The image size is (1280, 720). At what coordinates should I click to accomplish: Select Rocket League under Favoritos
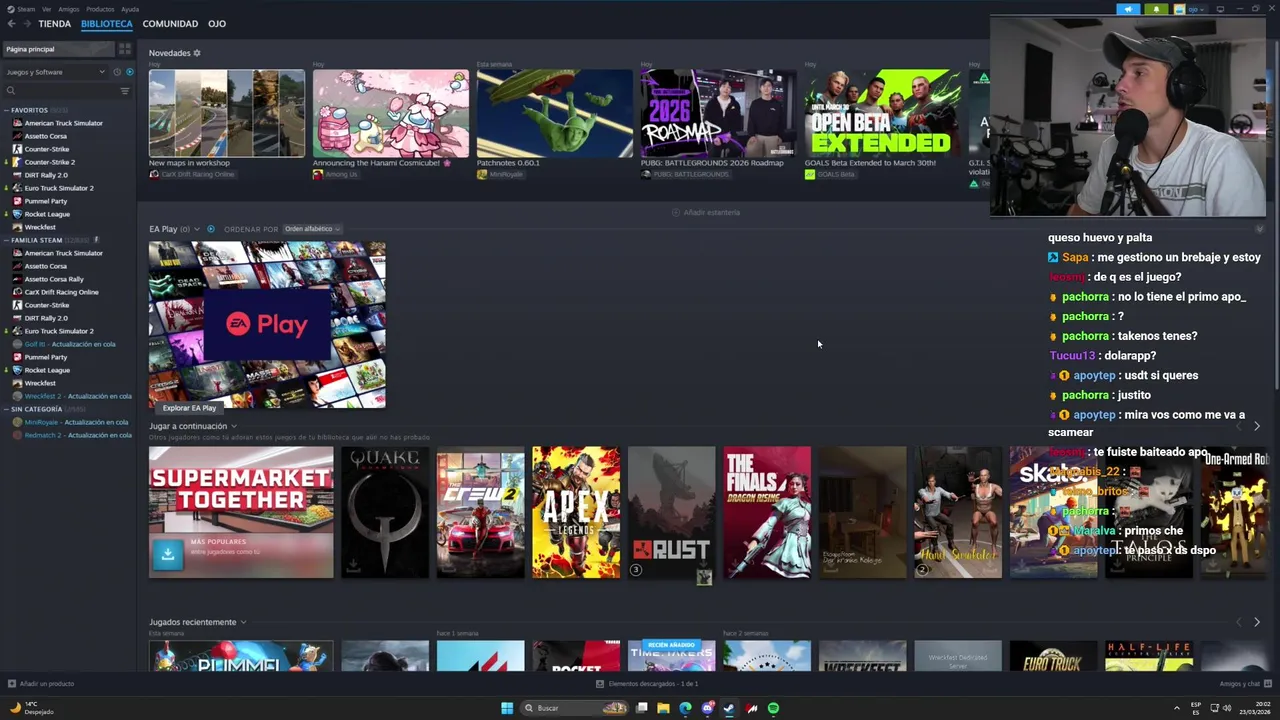pyautogui.click(x=47, y=214)
